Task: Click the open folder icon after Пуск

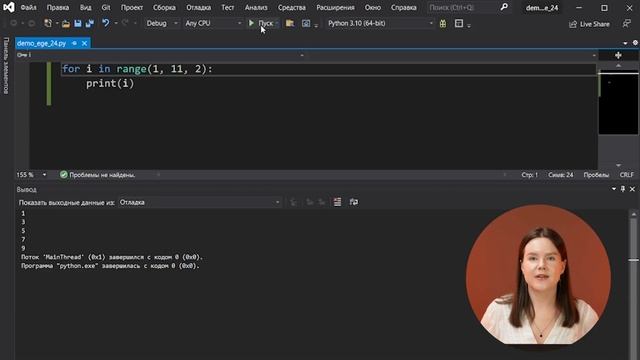Action: 290,23
